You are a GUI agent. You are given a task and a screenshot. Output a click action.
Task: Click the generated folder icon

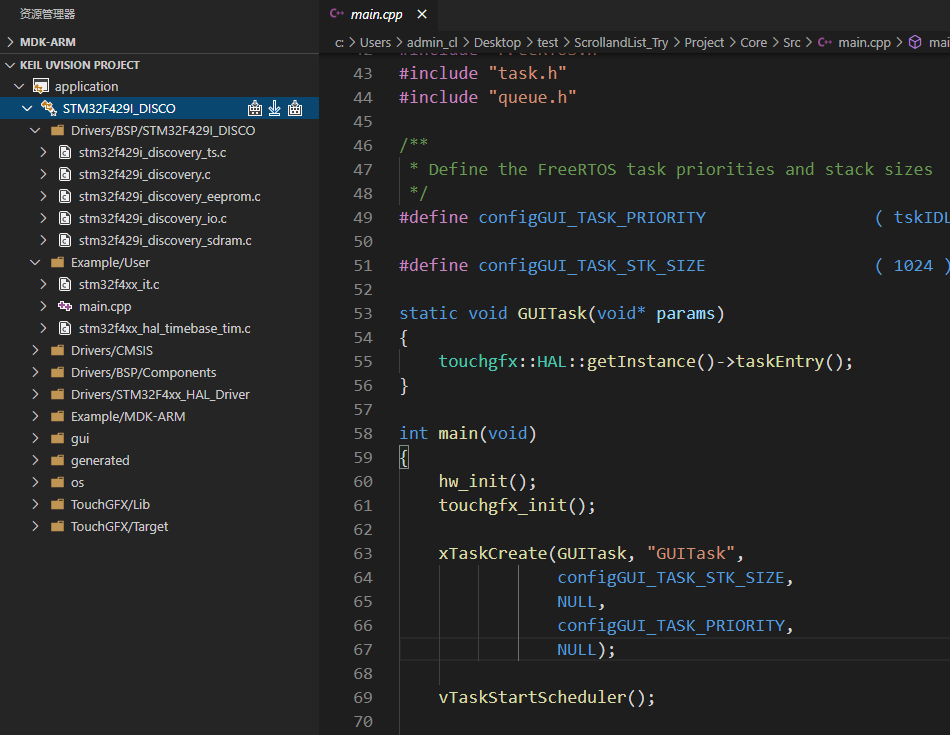(x=58, y=461)
